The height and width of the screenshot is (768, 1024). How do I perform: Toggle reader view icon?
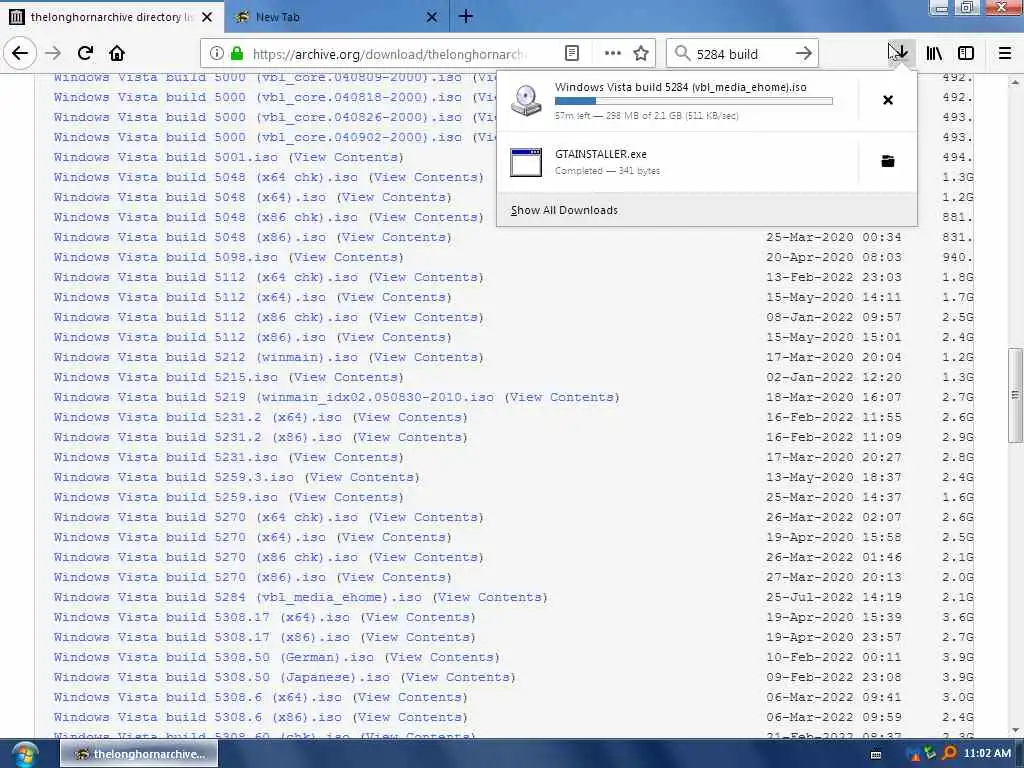(x=572, y=54)
